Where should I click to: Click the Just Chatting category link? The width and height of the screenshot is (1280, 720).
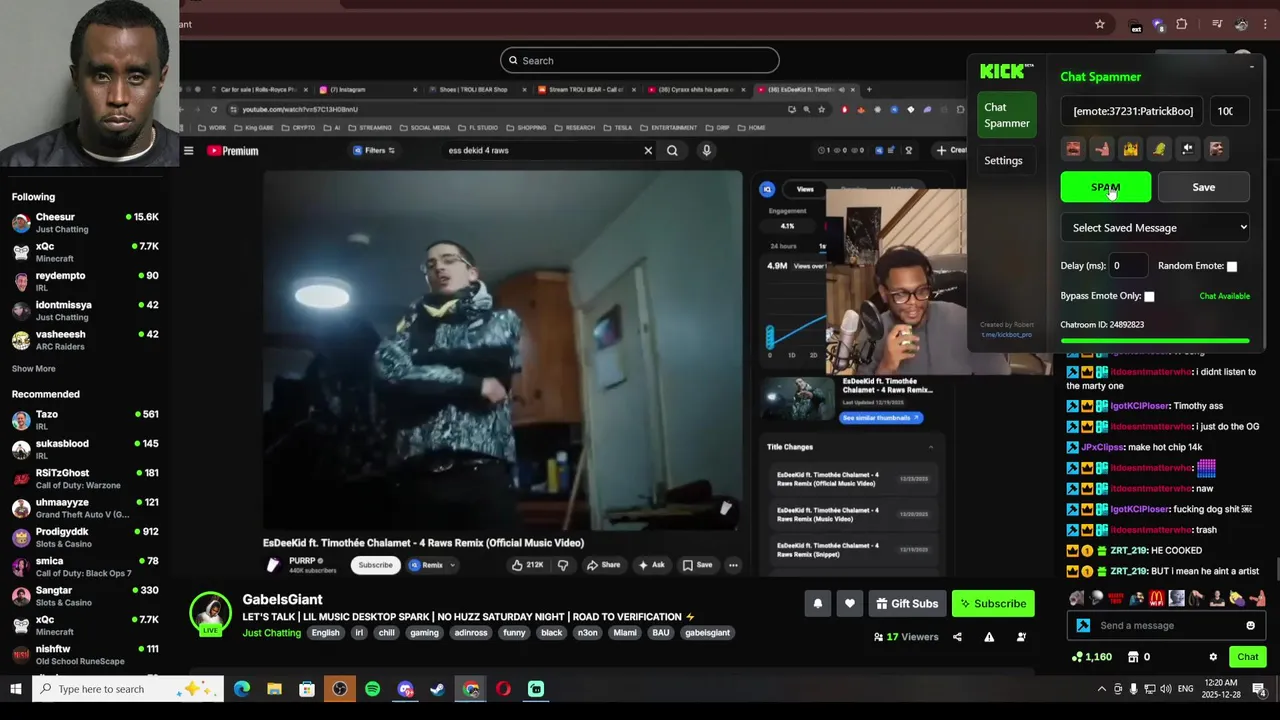[271, 633]
